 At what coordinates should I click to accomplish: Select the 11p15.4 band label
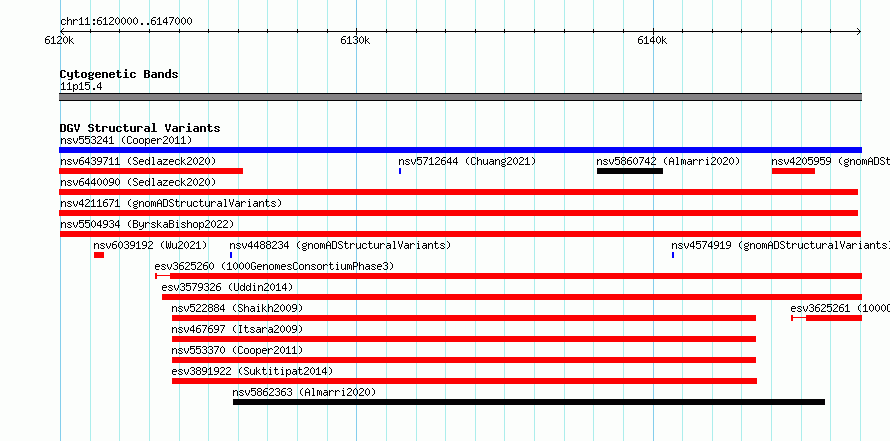[81, 87]
